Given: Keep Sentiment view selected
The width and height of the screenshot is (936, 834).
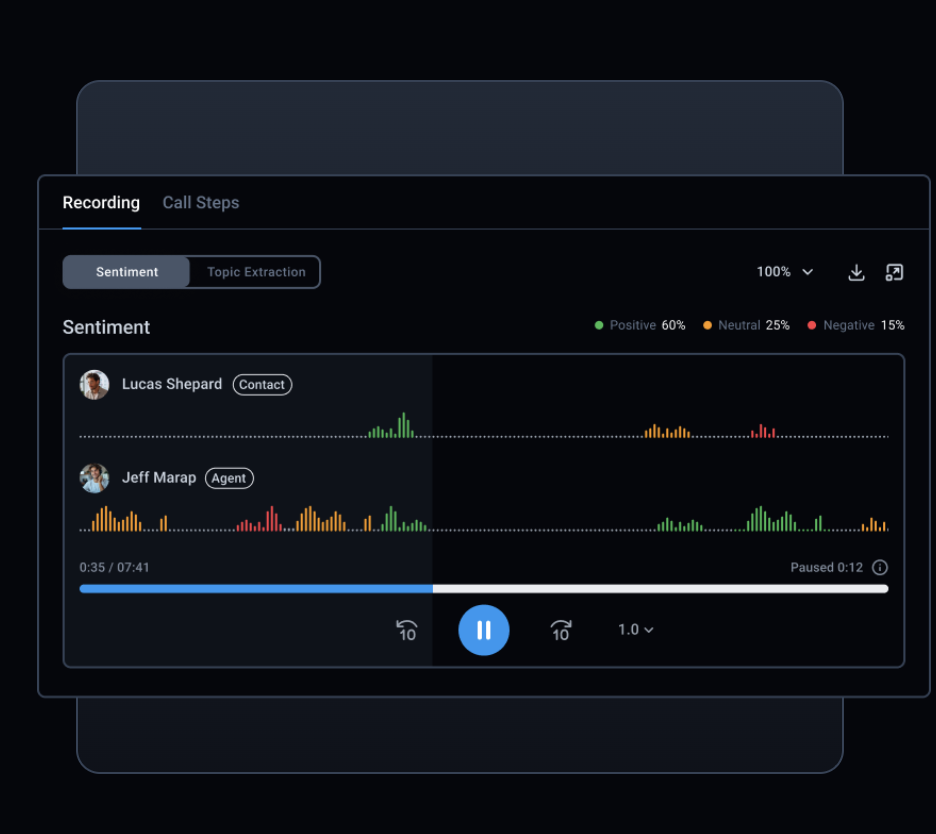Looking at the screenshot, I should (126, 272).
